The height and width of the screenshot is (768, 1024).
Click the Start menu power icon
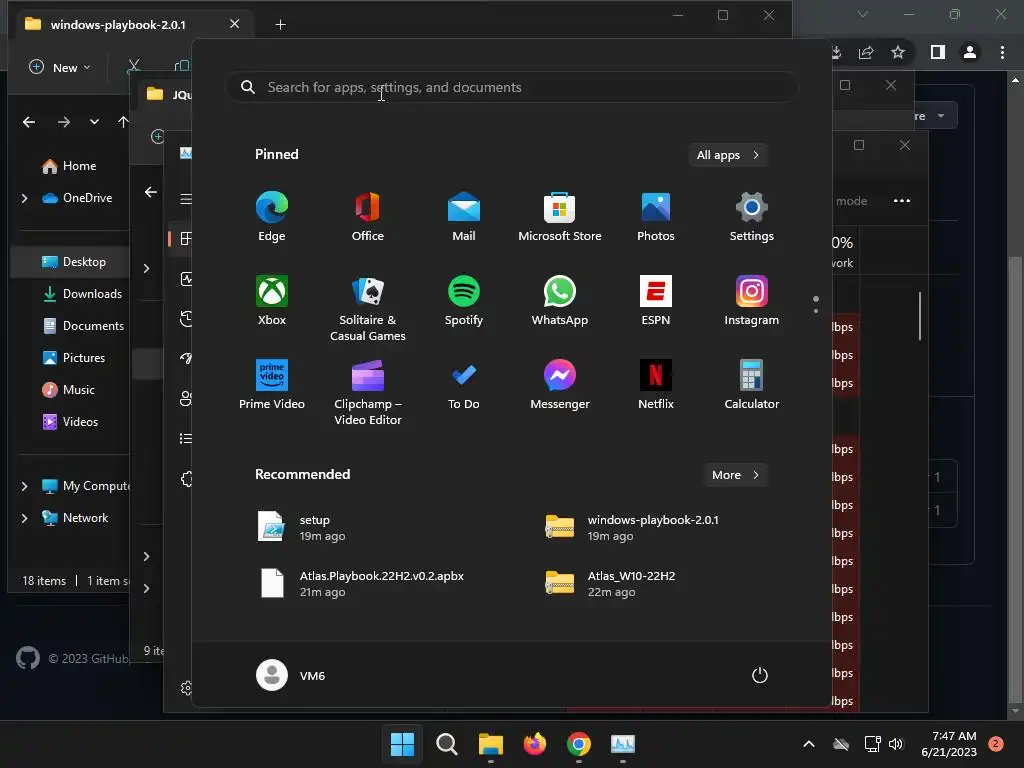pos(760,675)
